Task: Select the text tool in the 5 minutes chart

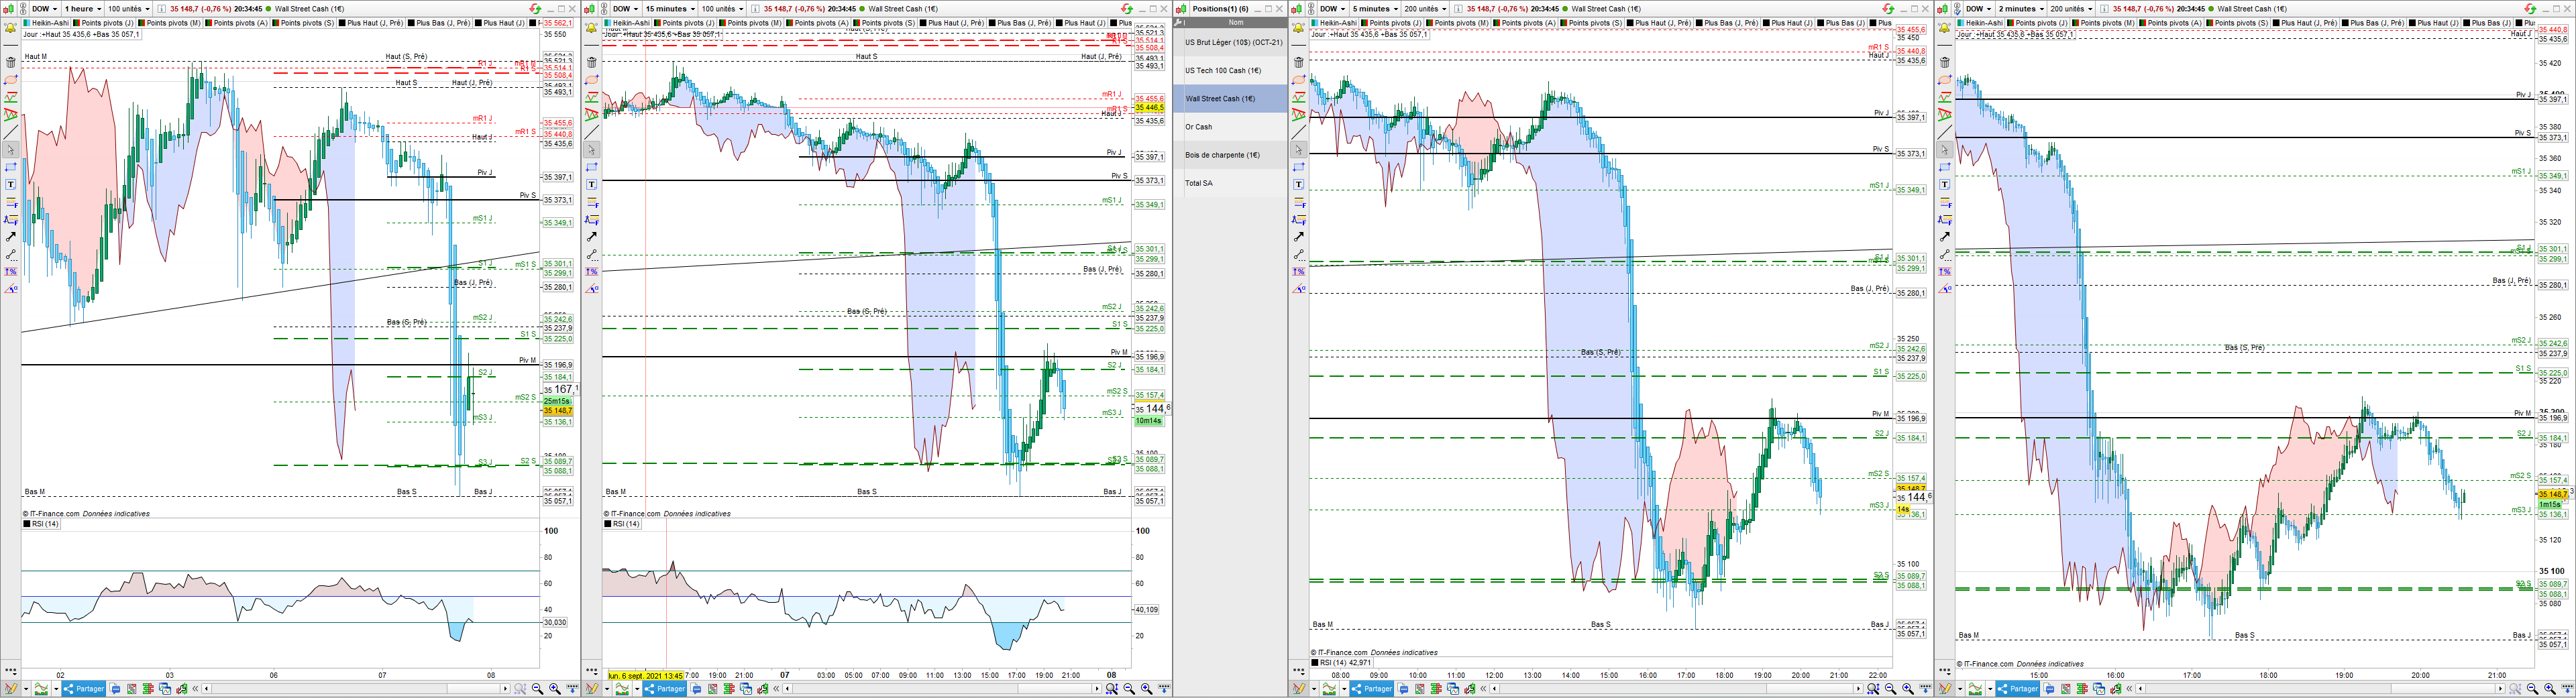Action: tap(1298, 184)
